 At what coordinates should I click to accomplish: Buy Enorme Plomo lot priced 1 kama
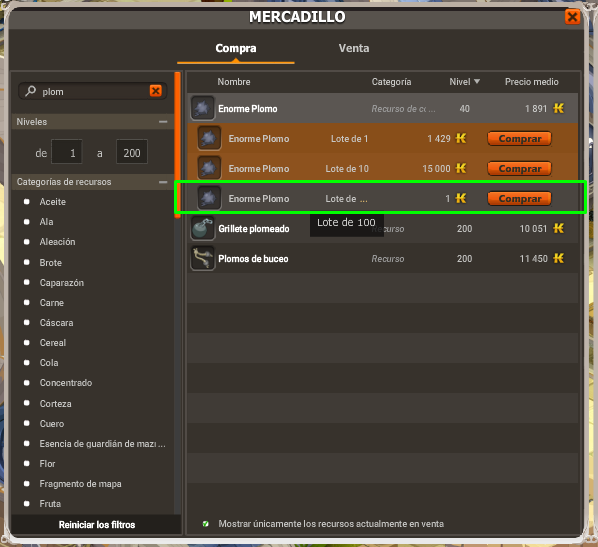pos(519,199)
